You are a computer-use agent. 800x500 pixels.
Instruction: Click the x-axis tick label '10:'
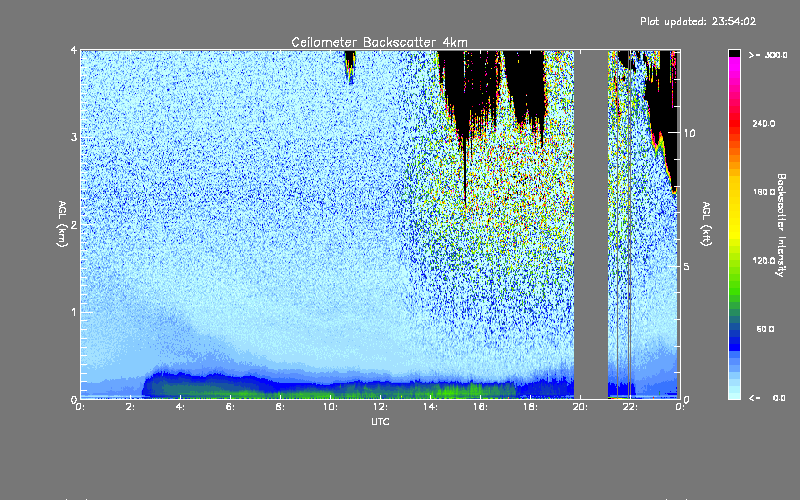pos(331,407)
